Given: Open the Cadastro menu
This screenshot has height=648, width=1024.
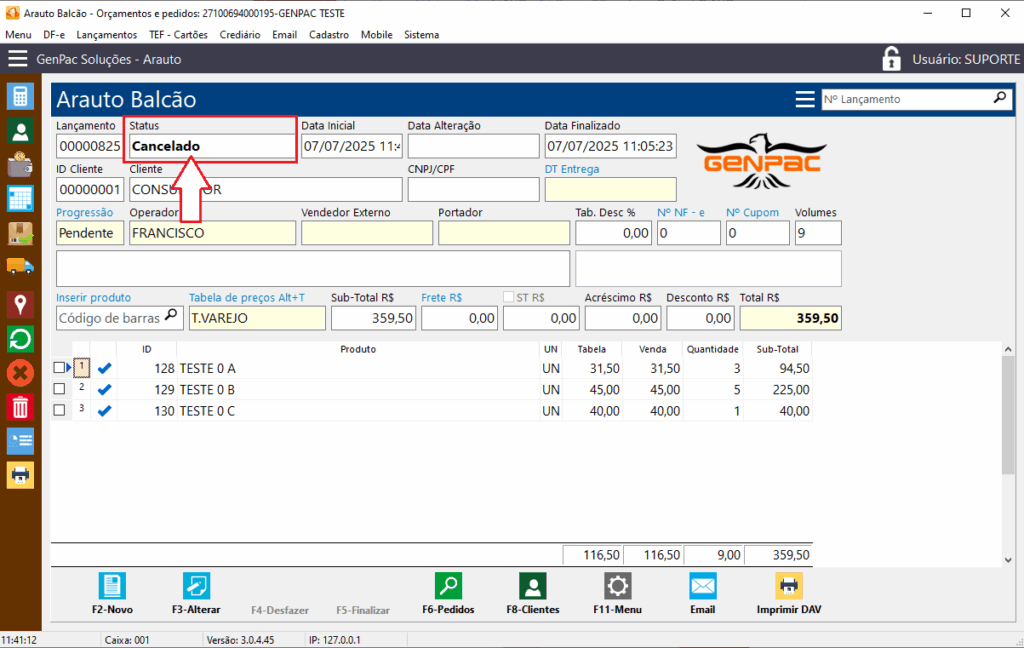Looking at the screenshot, I should [x=329, y=34].
